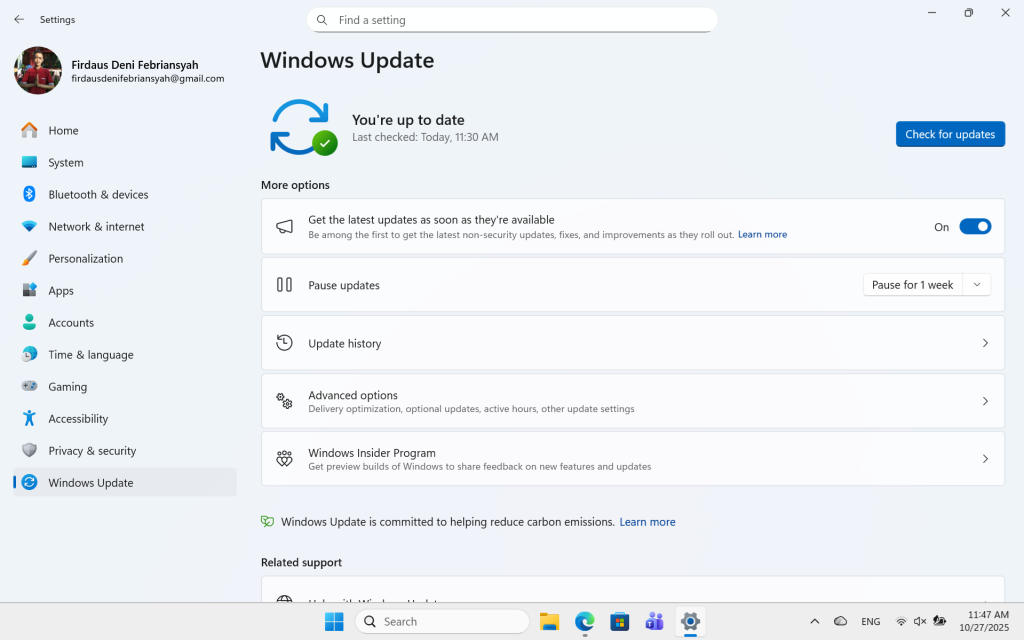Select Personalization in the sidebar
1024x640 pixels.
click(x=125, y=259)
